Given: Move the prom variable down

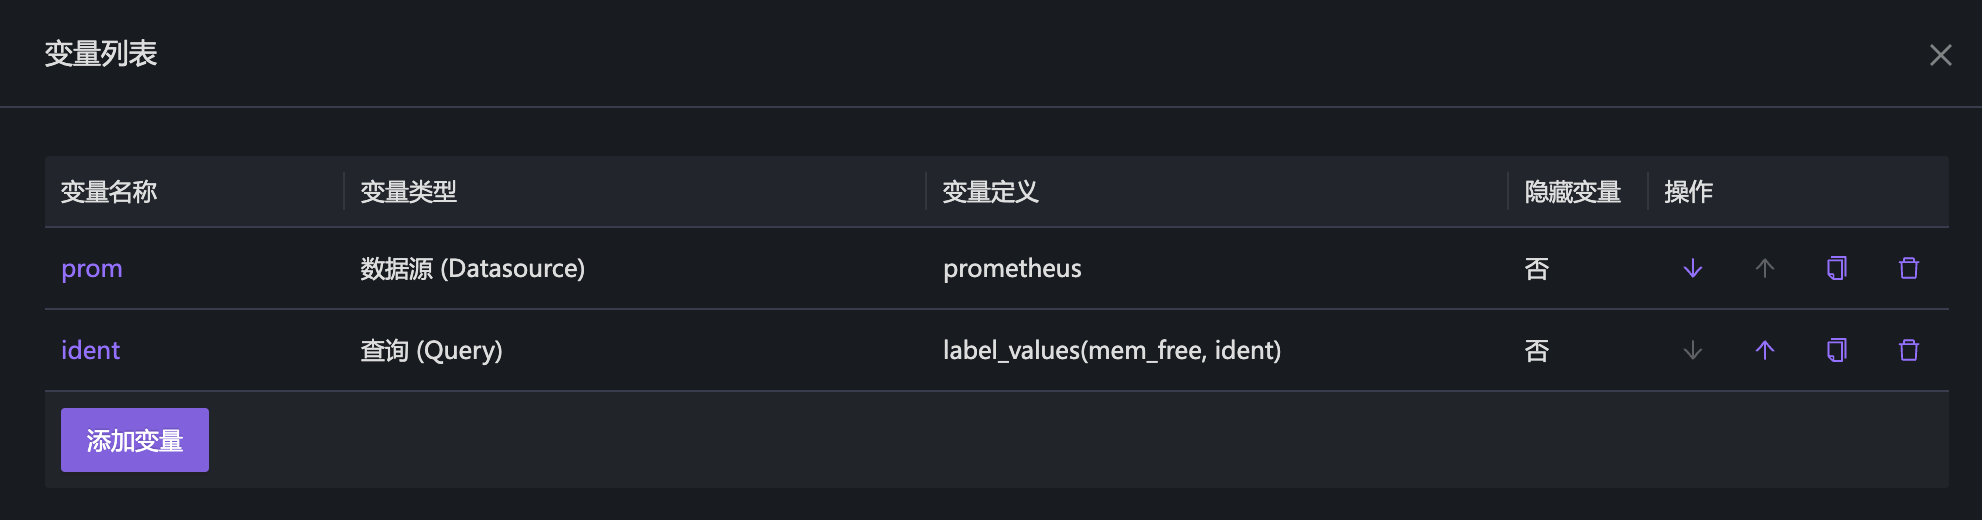Looking at the screenshot, I should pyautogui.click(x=1692, y=268).
